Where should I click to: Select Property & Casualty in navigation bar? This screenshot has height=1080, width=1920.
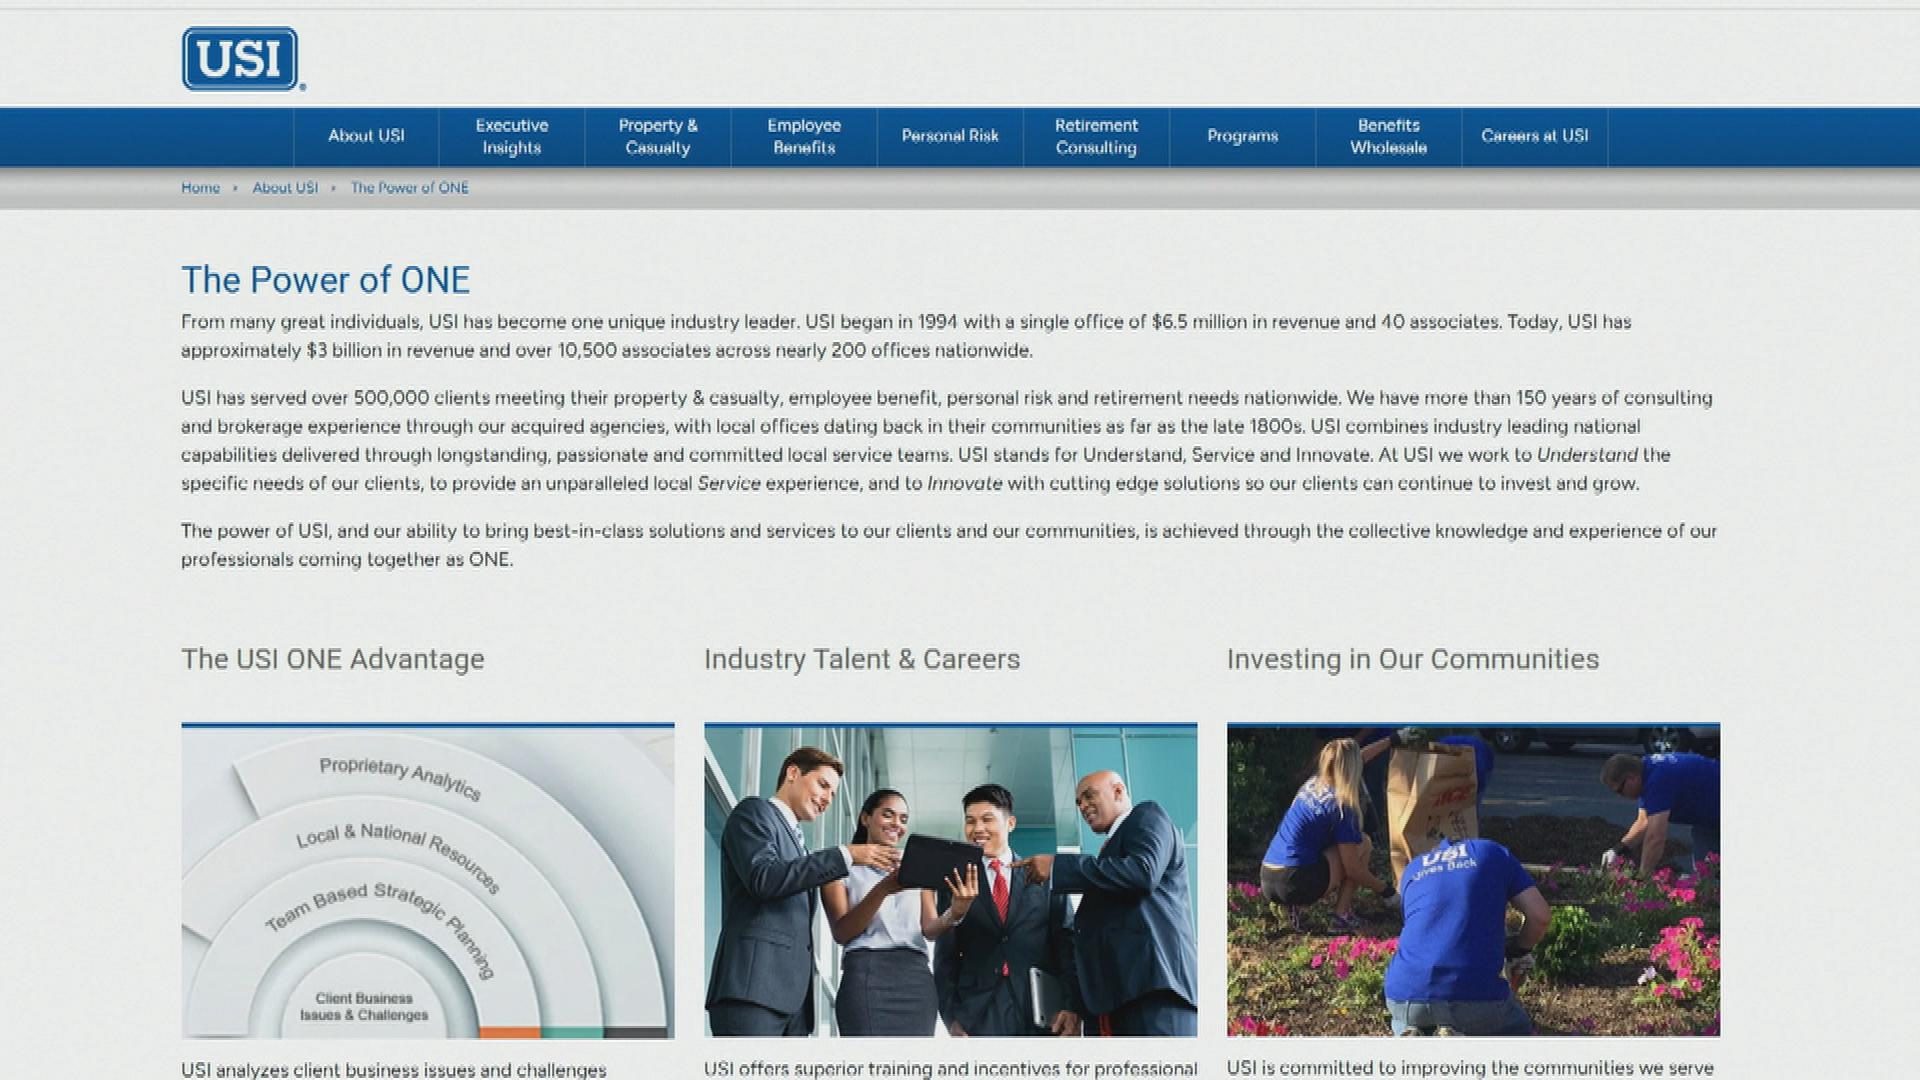click(x=658, y=136)
